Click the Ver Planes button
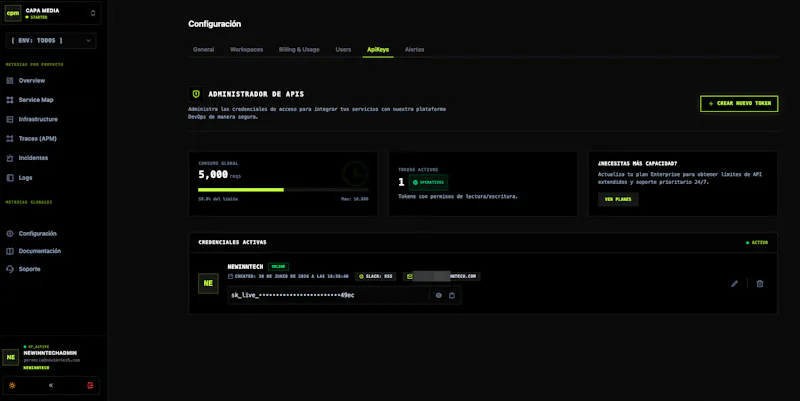 [x=618, y=199]
